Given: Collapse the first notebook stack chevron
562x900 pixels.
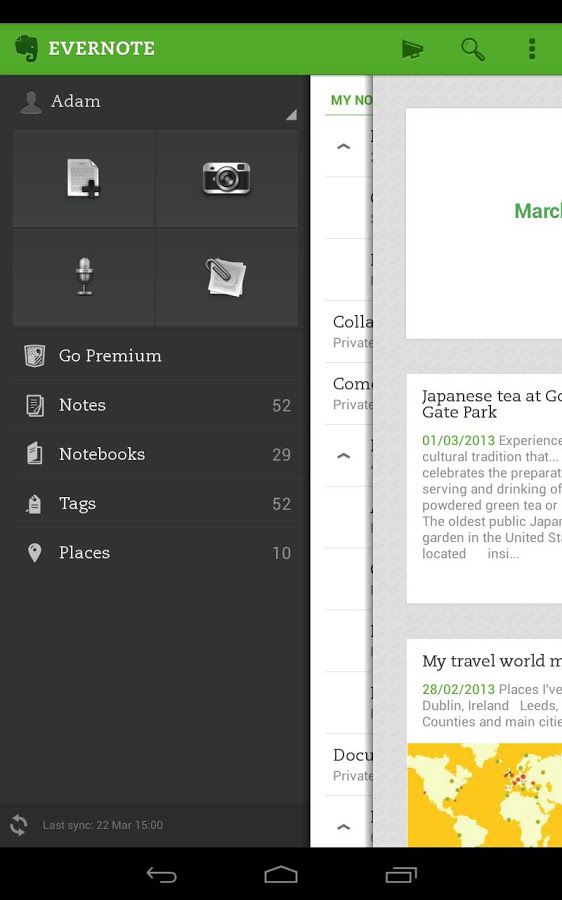Looking at the screenshot, I should (x=343, y=146).
